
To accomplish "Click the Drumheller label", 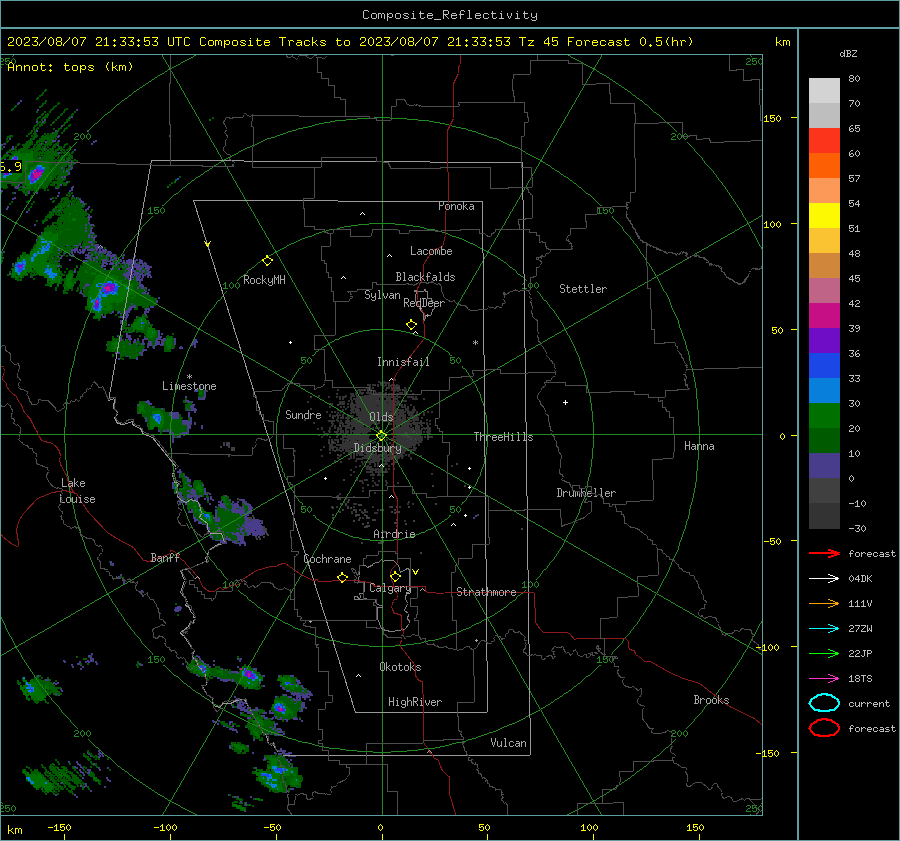I will pos(586,493).
